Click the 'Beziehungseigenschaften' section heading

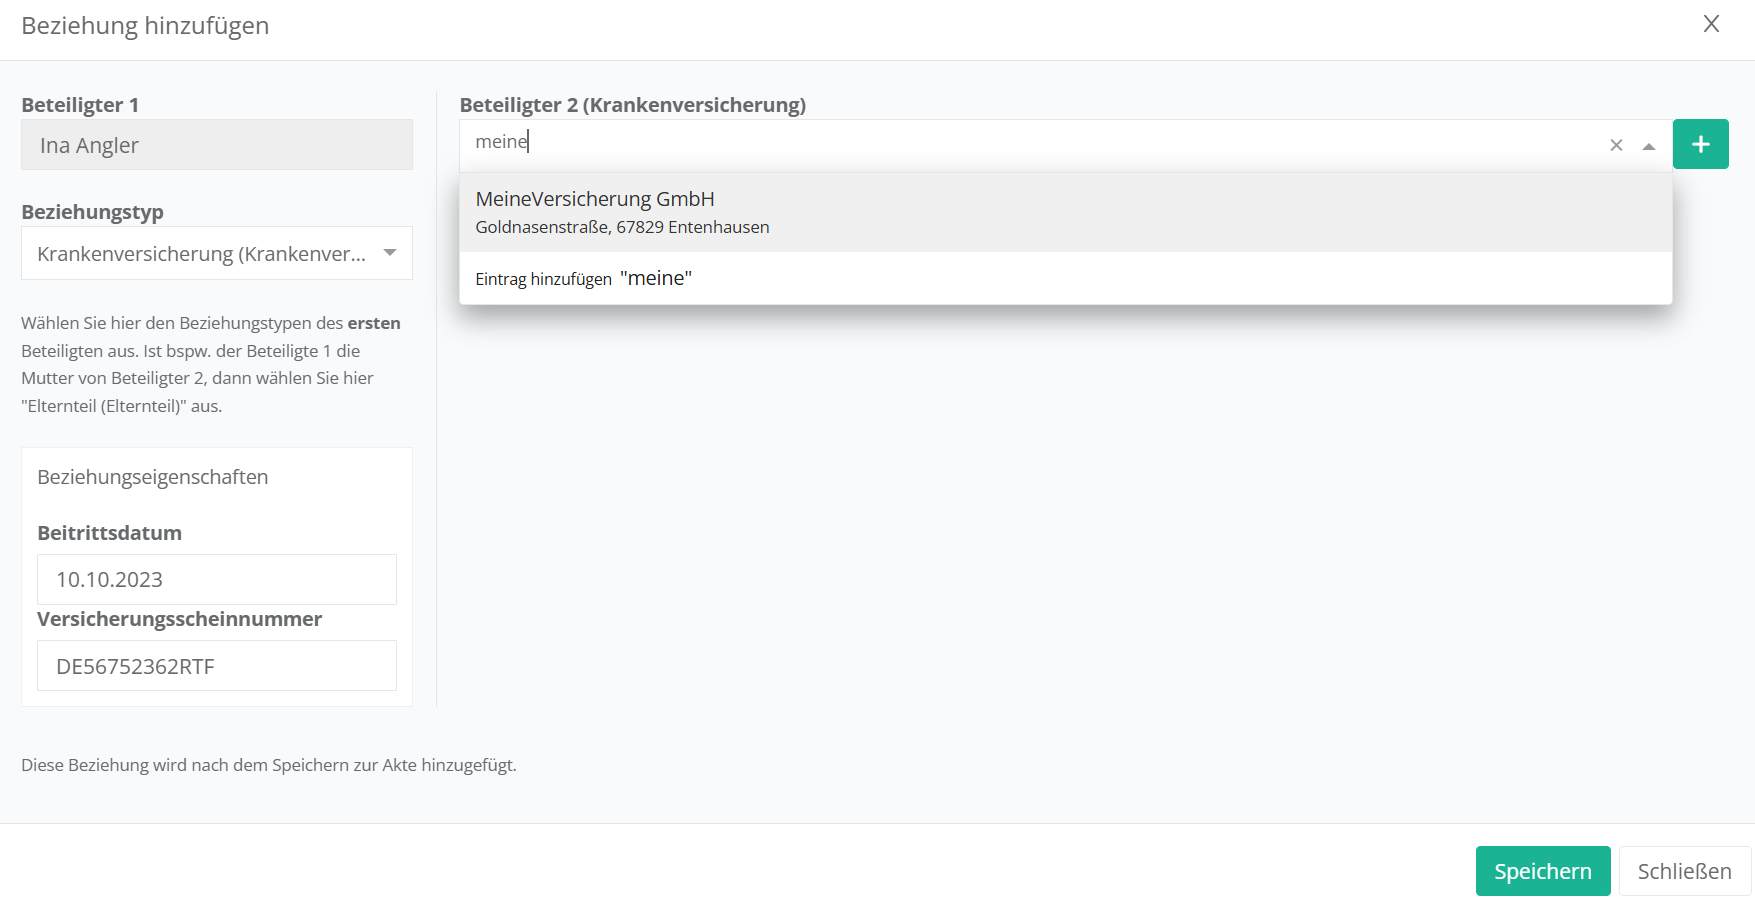pos(153,477)
